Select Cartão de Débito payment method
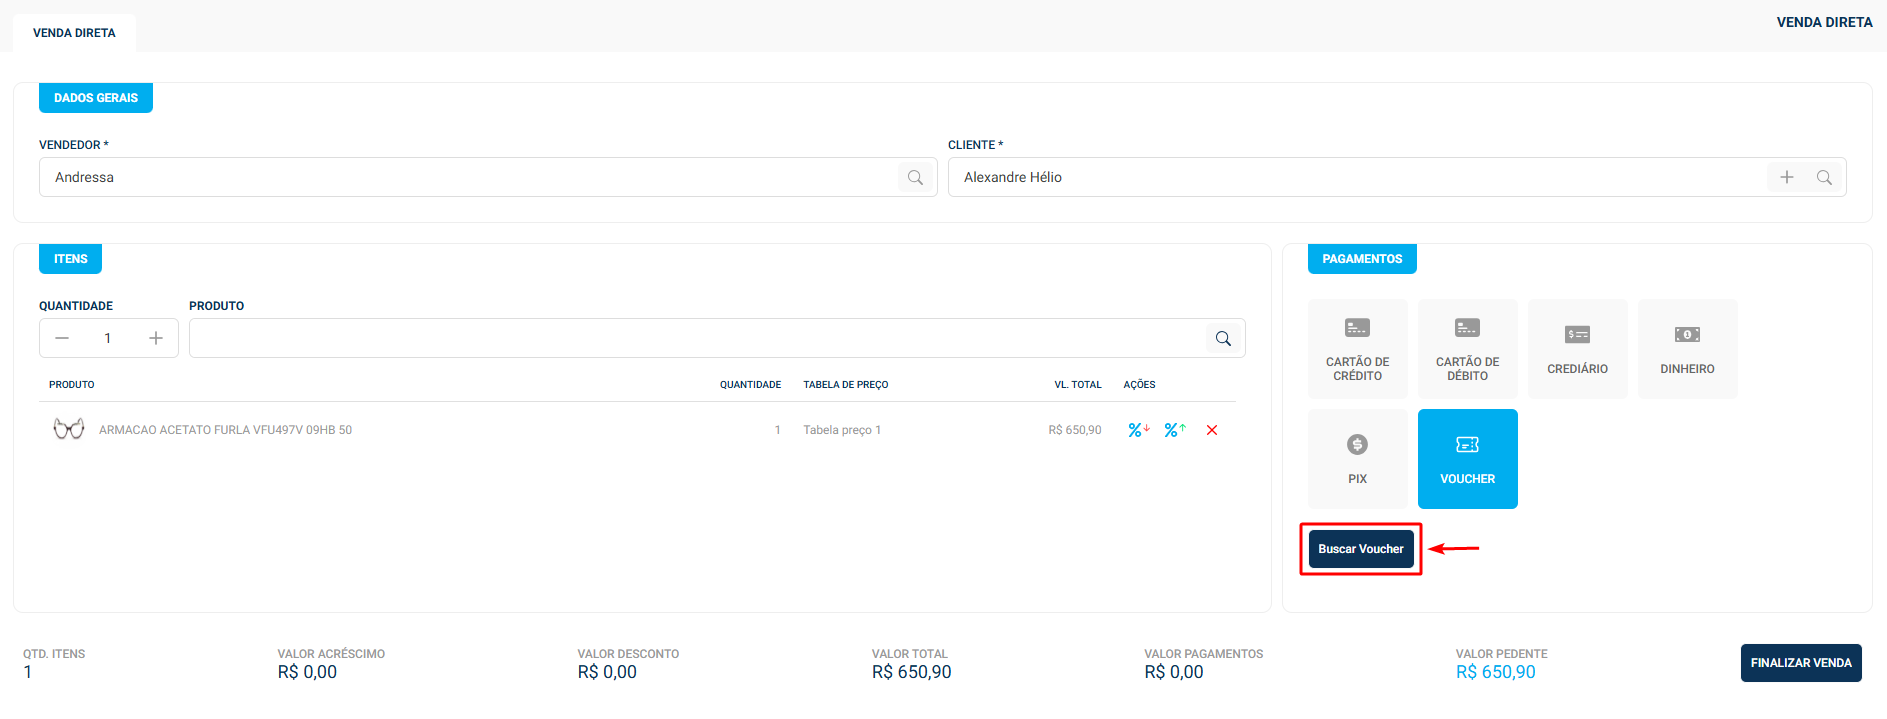This screenshot has width=1887, height=719. [1467, 349]
